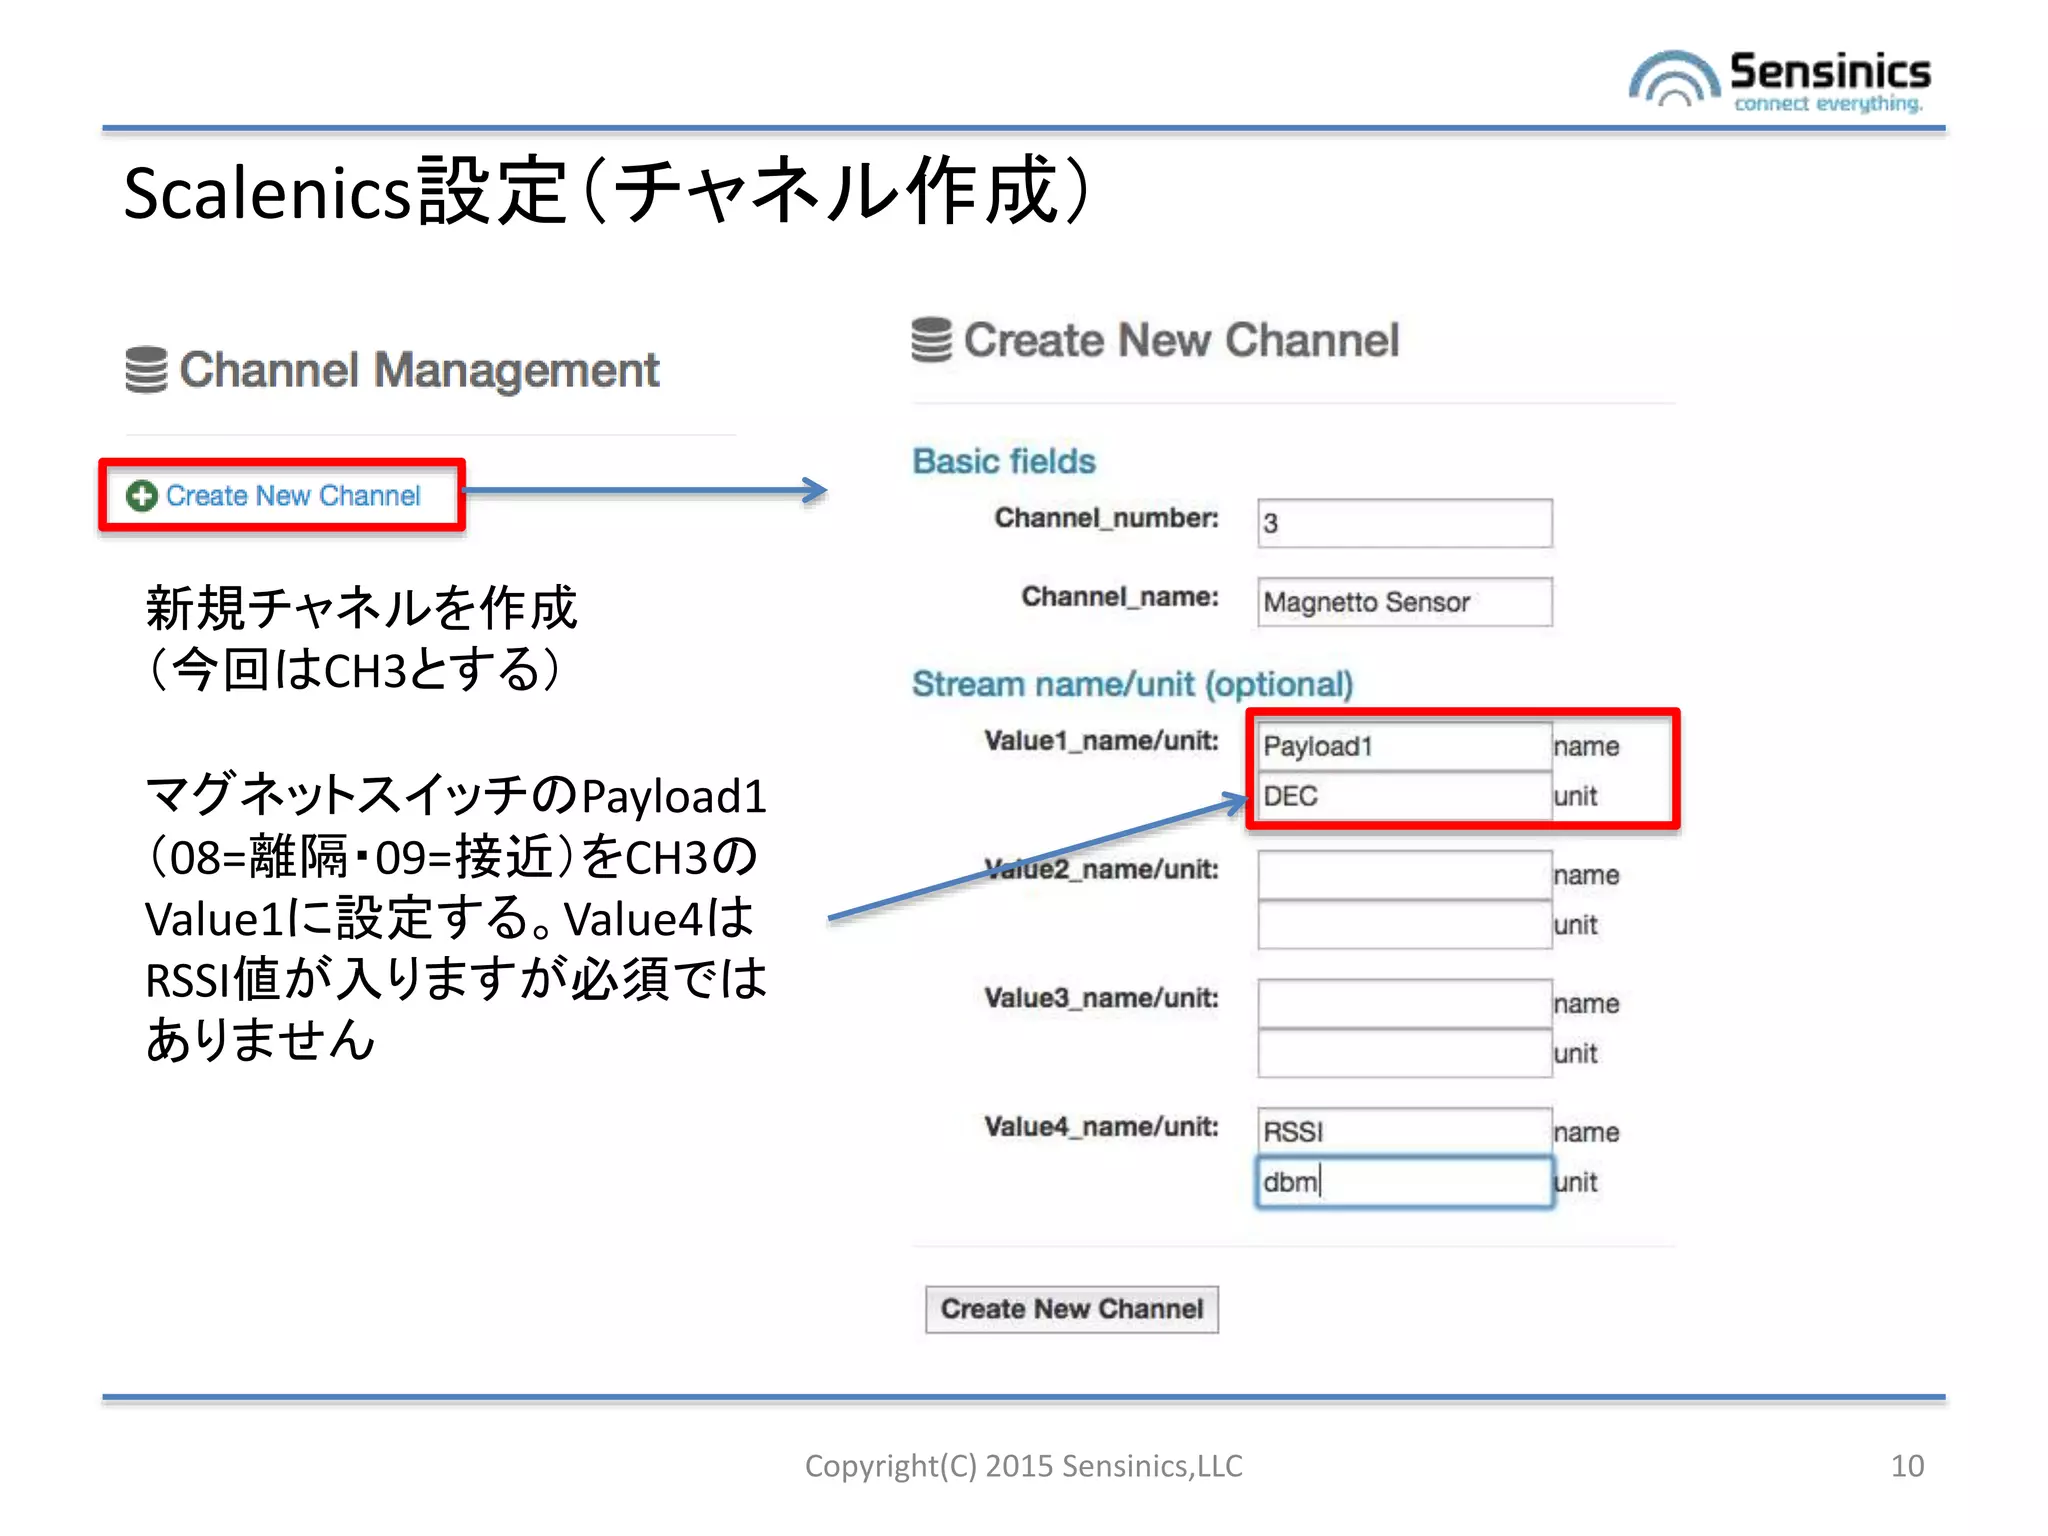Viewport: 2048px width, 1536px height.
Task: Open the Create New Channel link
Action: [x=293, y=495]
